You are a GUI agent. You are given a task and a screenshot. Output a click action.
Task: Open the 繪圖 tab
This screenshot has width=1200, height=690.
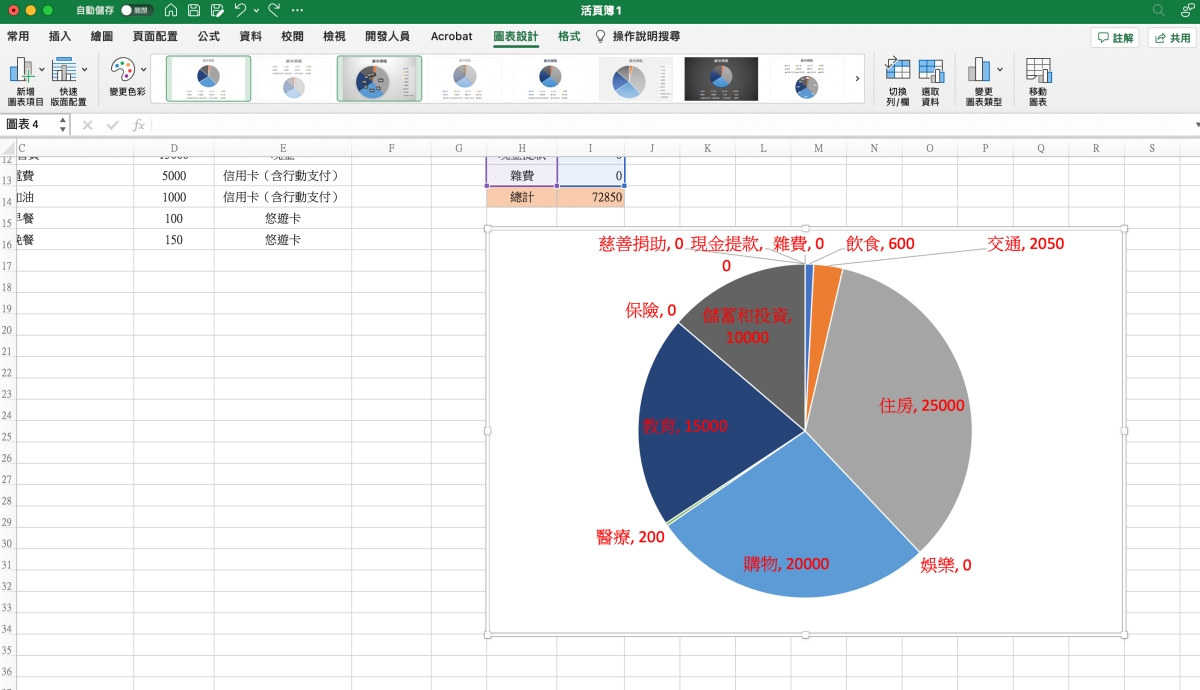tap(102, 36)
